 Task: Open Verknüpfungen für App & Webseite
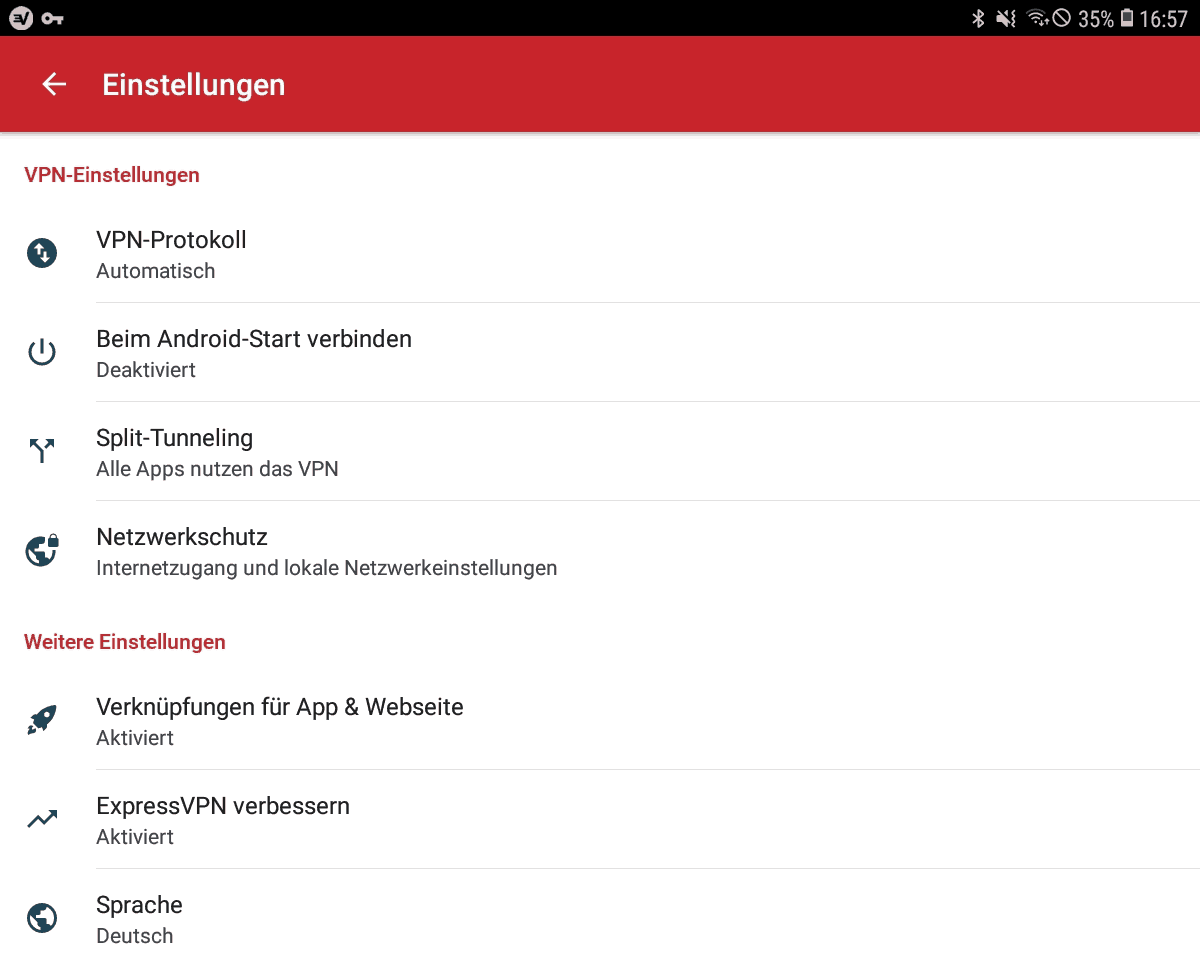tap(600, 721)
